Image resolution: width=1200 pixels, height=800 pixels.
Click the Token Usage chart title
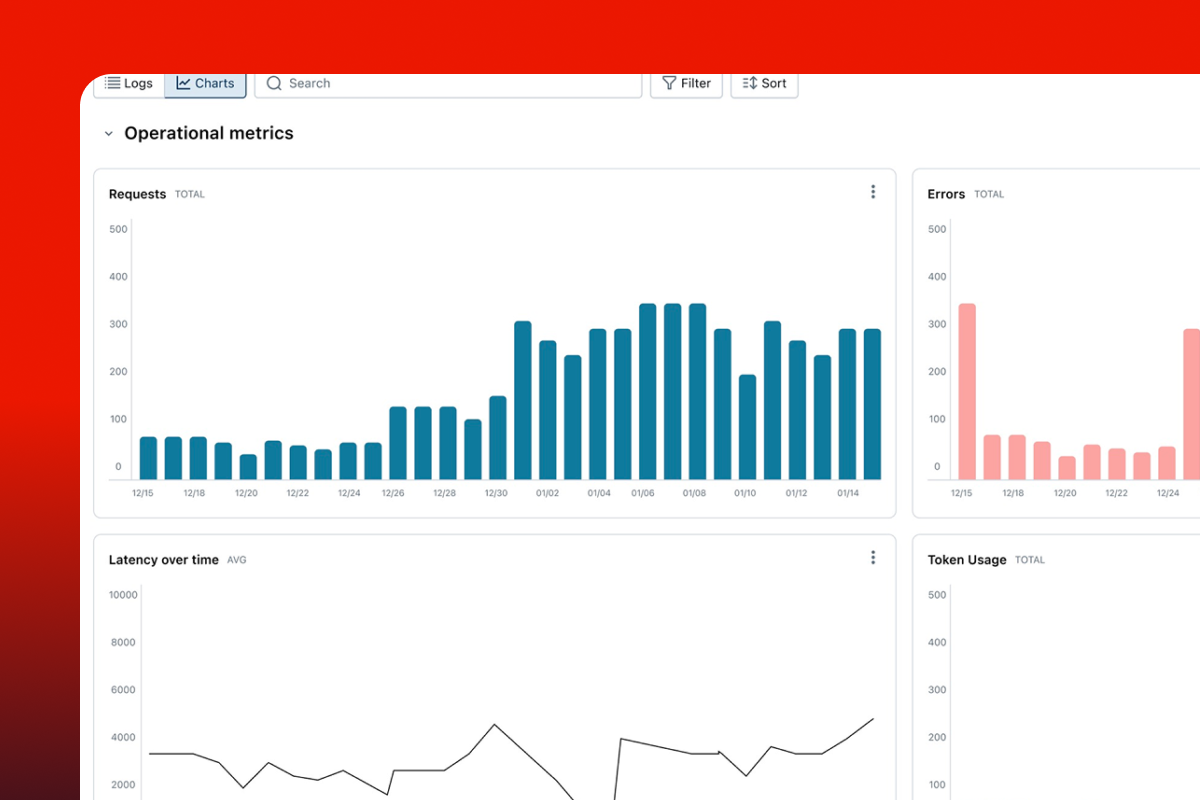(967, 560)
